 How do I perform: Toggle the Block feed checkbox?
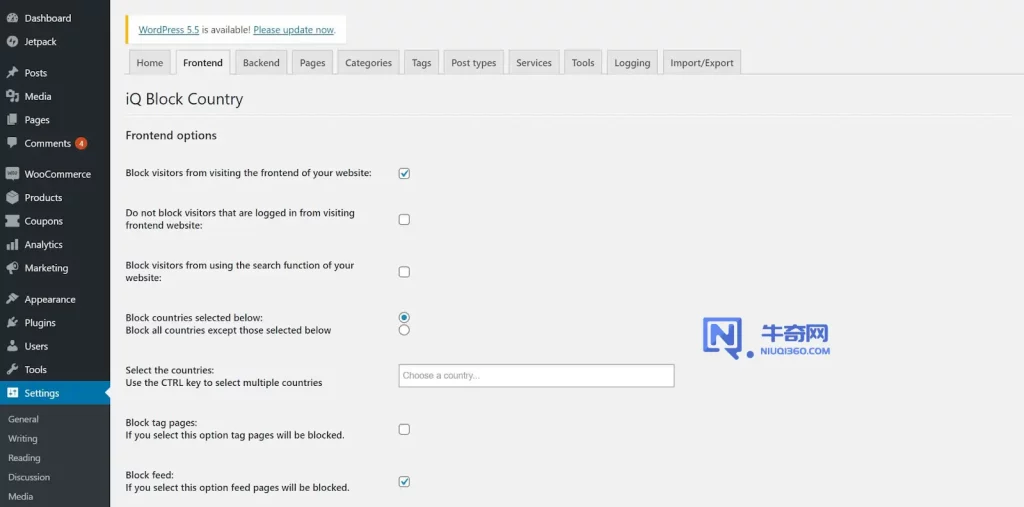point(404,482)
